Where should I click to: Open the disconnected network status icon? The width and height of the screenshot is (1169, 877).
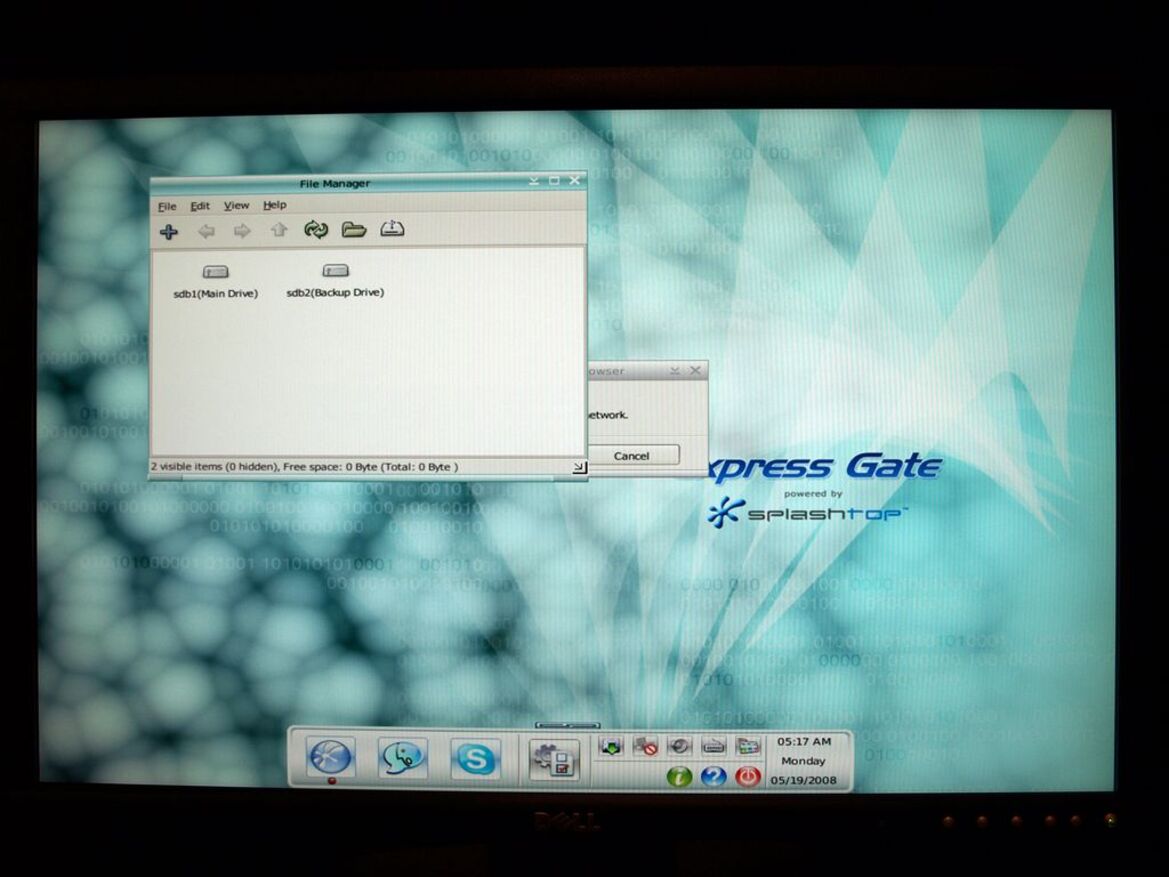(x=646, y=746)
